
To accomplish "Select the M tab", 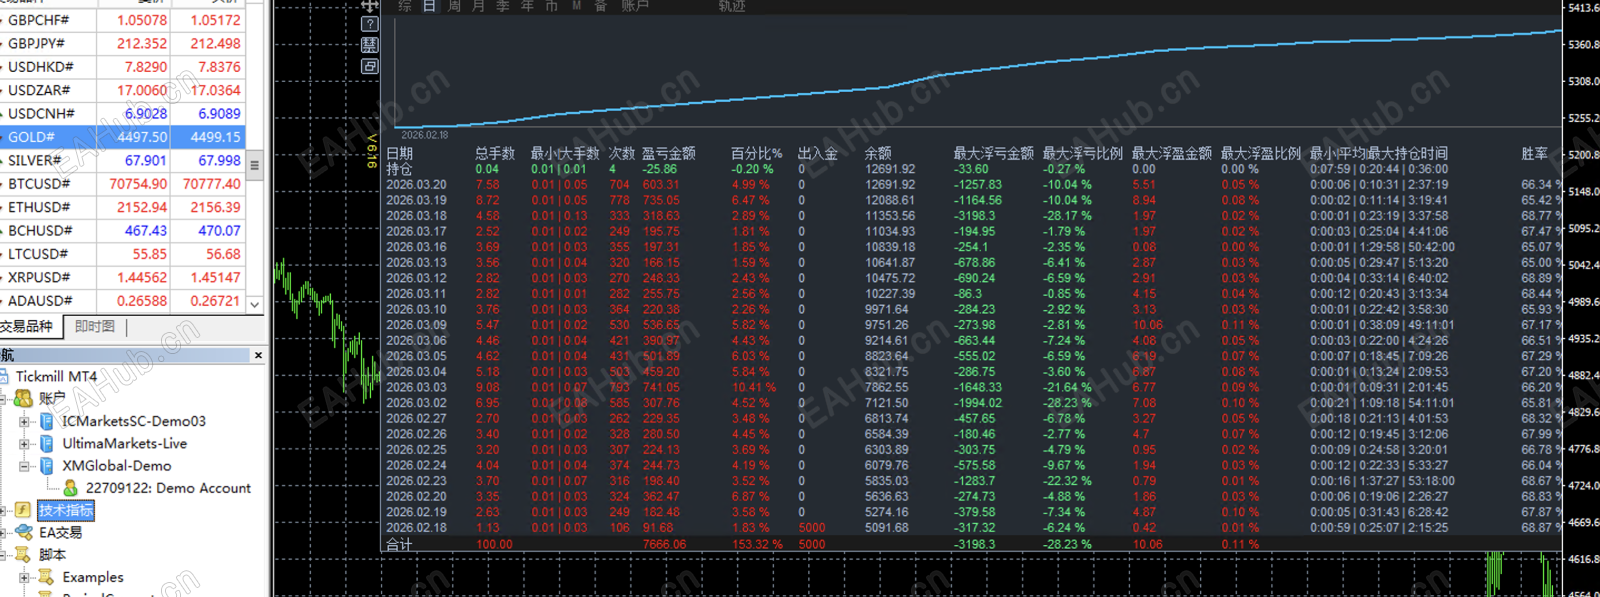I will tap(577, 5).
